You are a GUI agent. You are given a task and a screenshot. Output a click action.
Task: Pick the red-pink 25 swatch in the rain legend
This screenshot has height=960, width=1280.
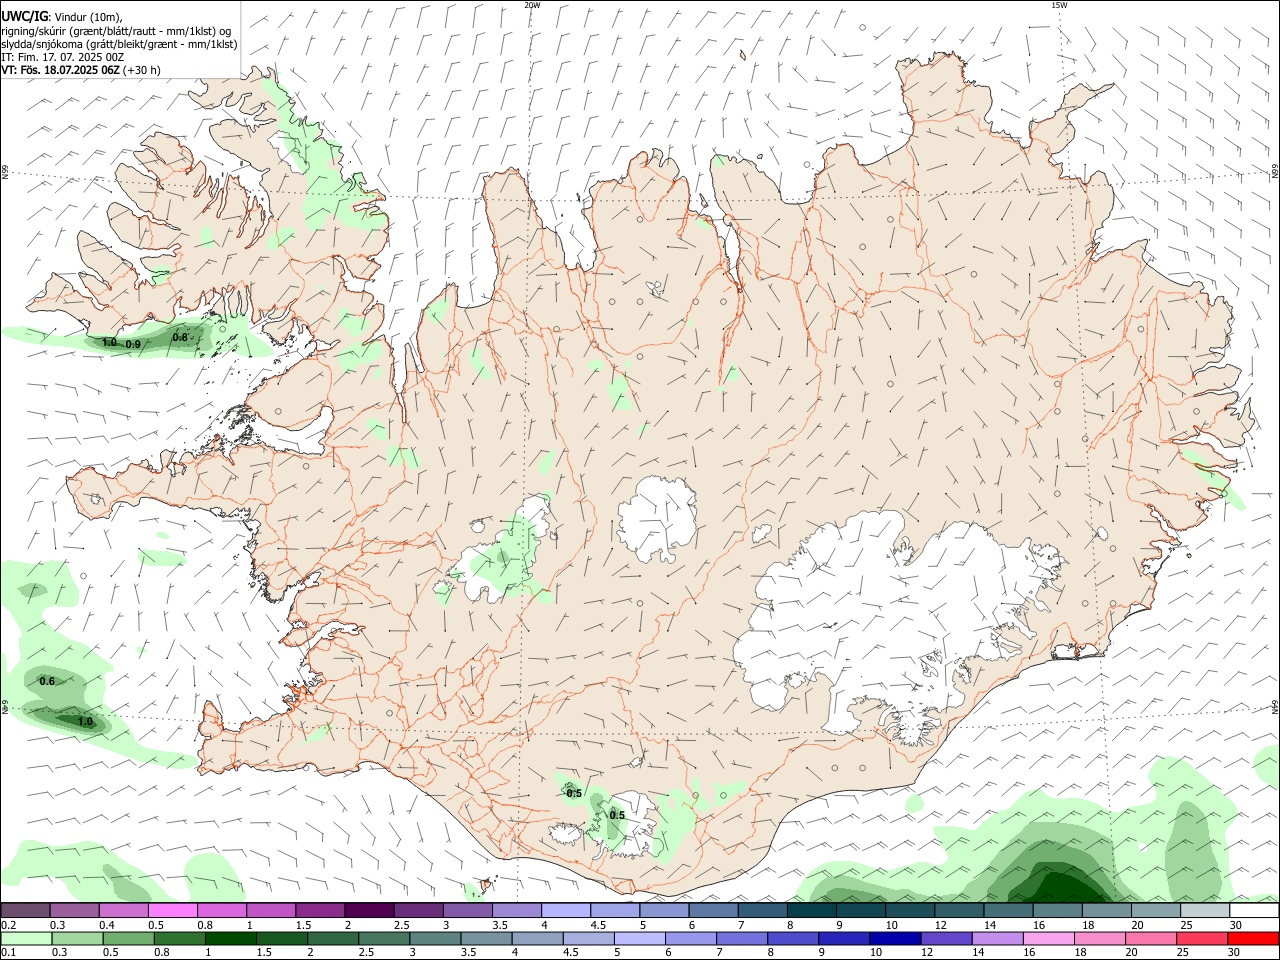pyautogui.click(x=1202, y=938)
